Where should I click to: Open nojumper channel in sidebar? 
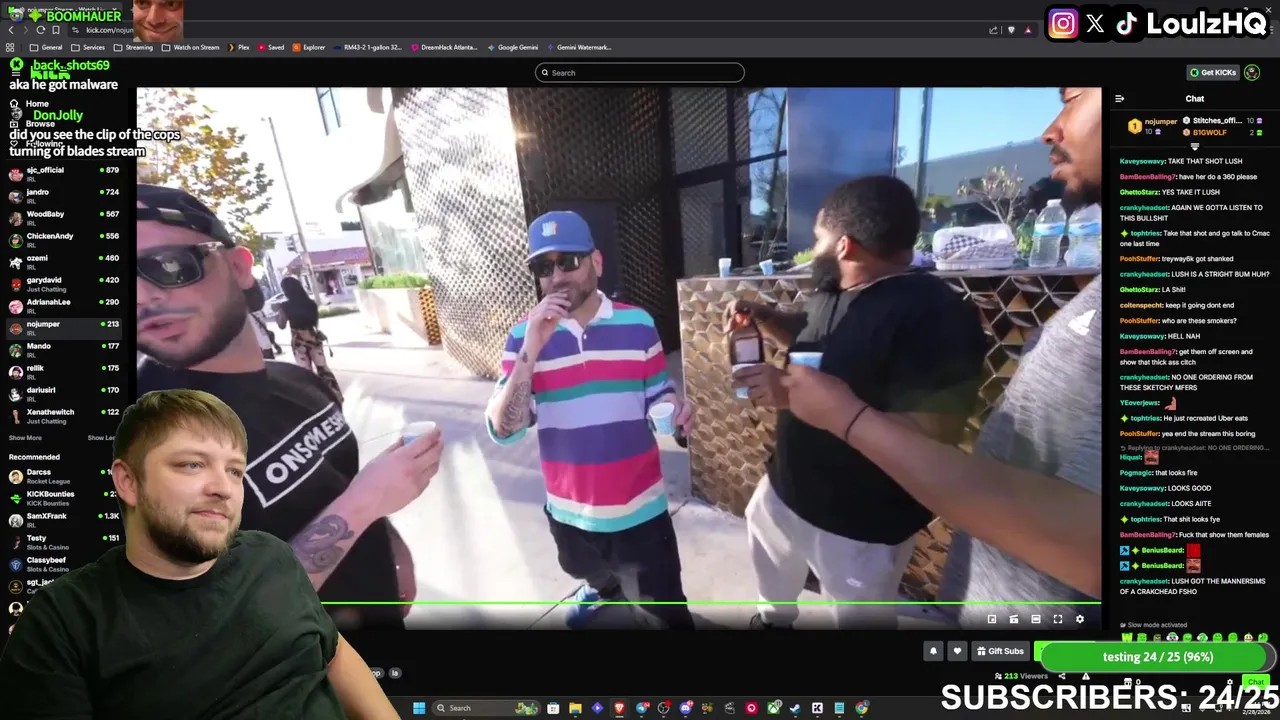[63, 327]
